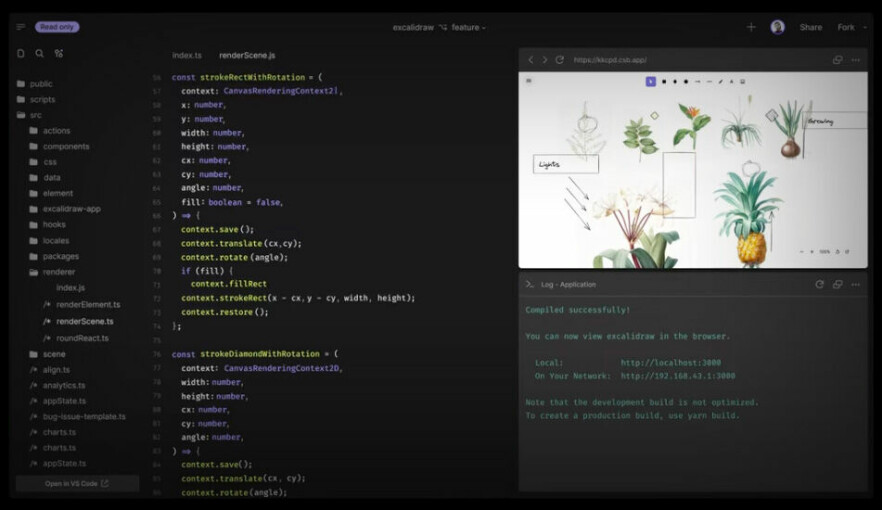Open index.js in renderer folder
Screen dimensions: 882x510
pos(70,288)
